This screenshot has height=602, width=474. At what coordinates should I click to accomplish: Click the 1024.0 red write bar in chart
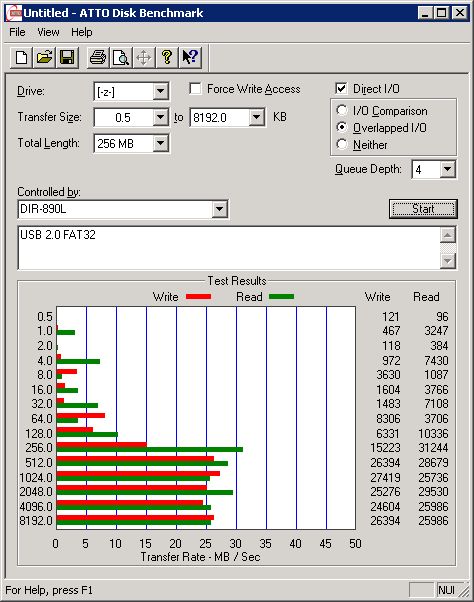[x=138, y=473]
